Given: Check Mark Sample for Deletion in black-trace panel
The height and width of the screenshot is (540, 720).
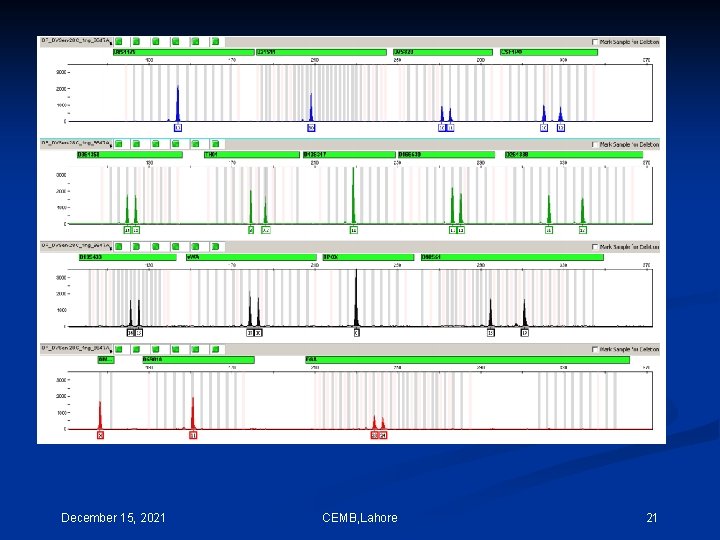Looking at the screenshot, I should click(x=595, y=247).
